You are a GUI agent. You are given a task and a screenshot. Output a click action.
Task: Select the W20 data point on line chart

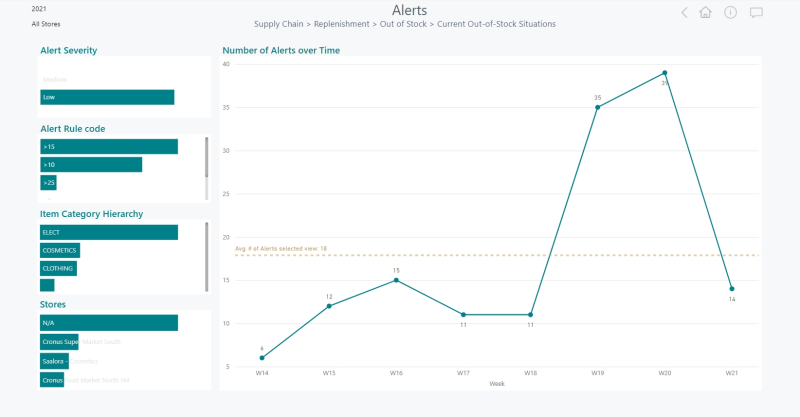(x=665, y=73)
